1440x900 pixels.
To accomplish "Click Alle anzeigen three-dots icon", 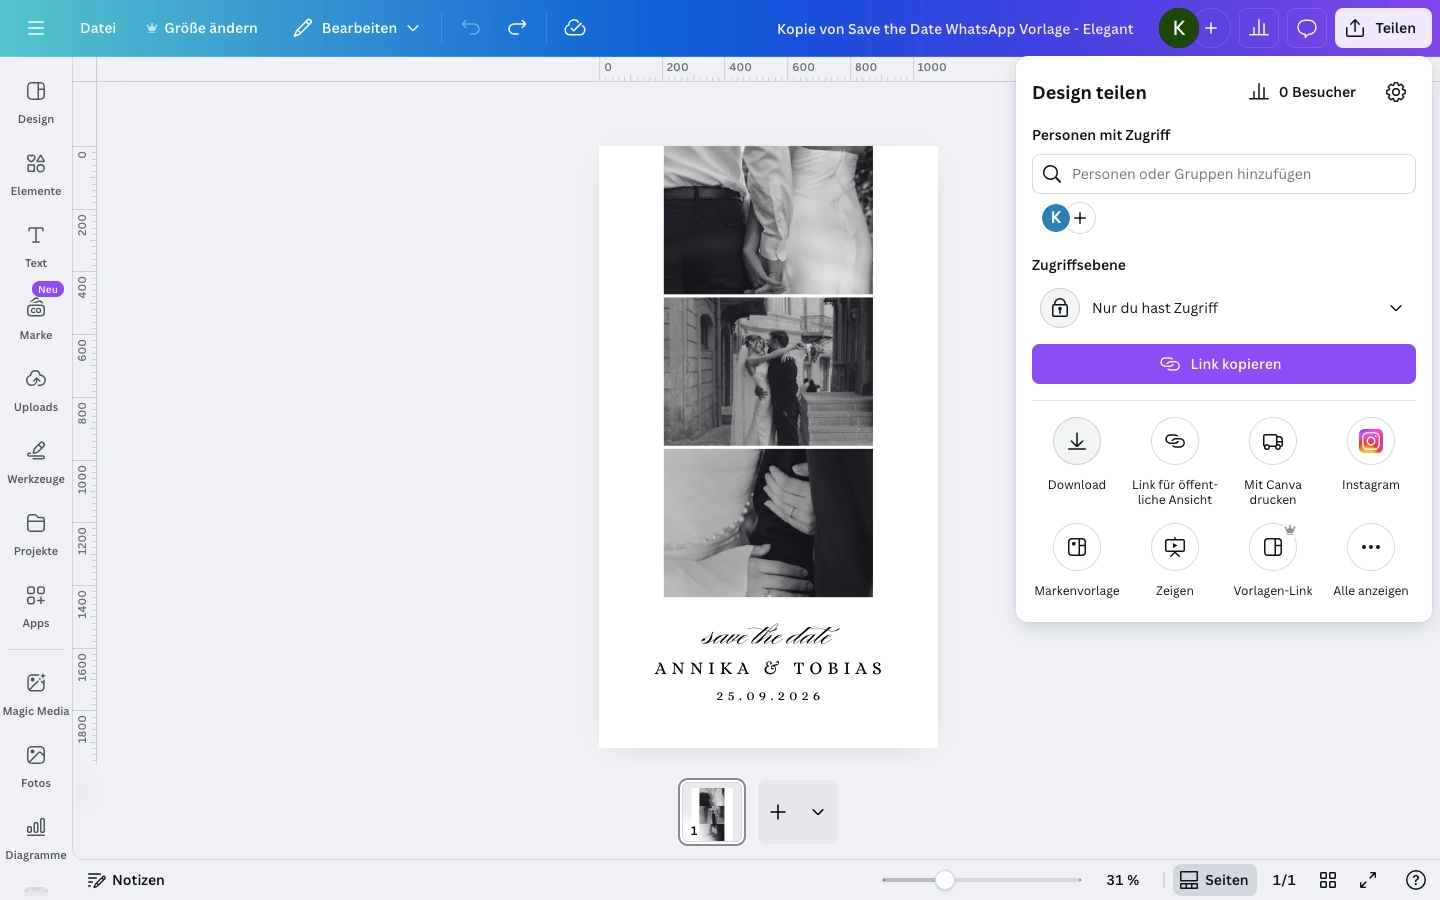I will 1371,547.
